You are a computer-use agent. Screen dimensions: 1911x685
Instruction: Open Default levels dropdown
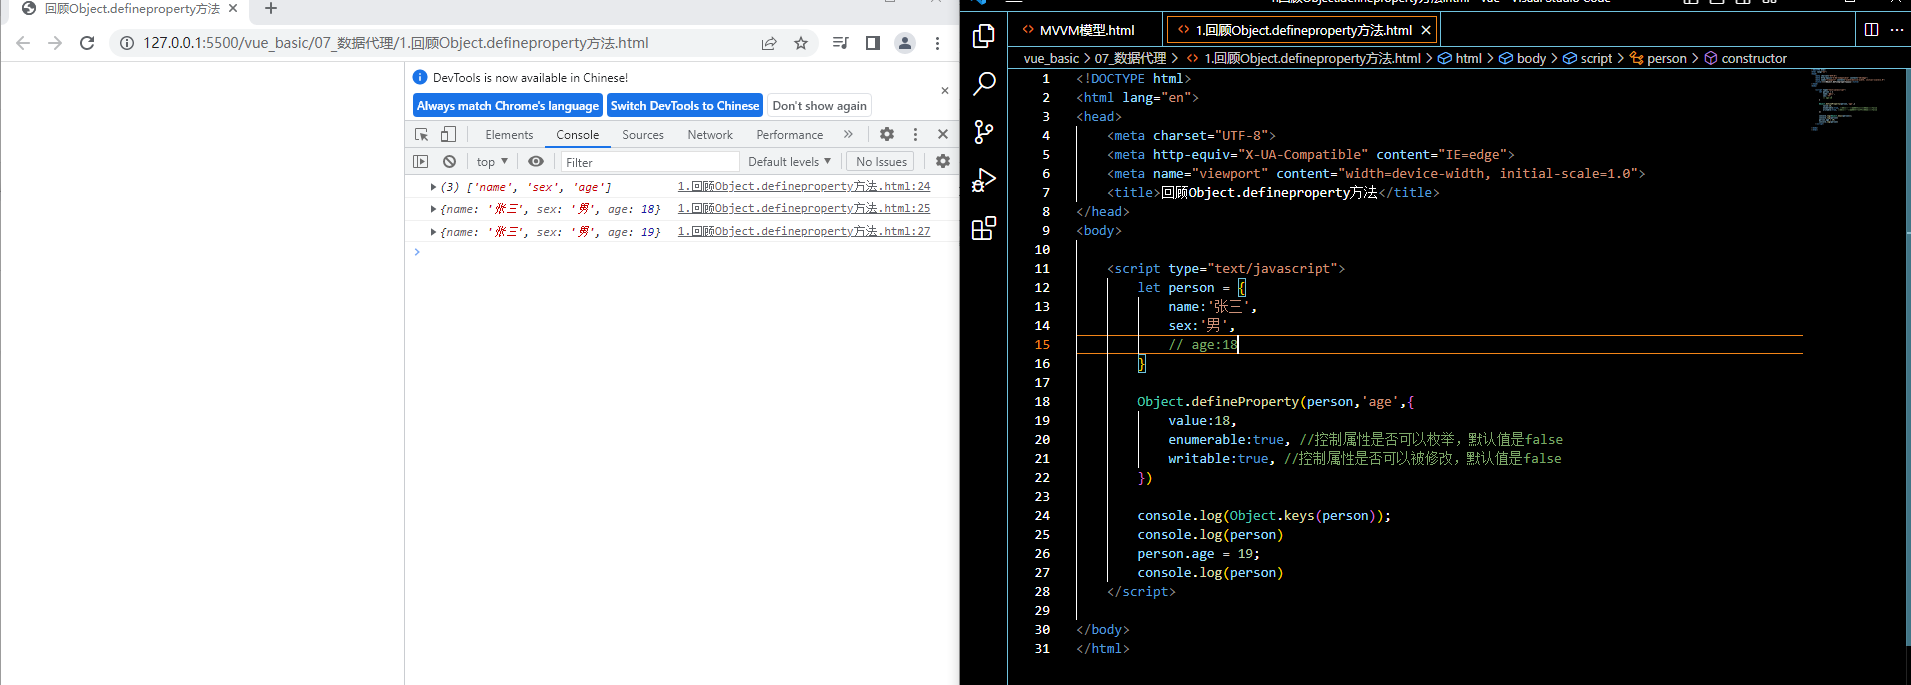pyautogui.click(x=789, y=161)
